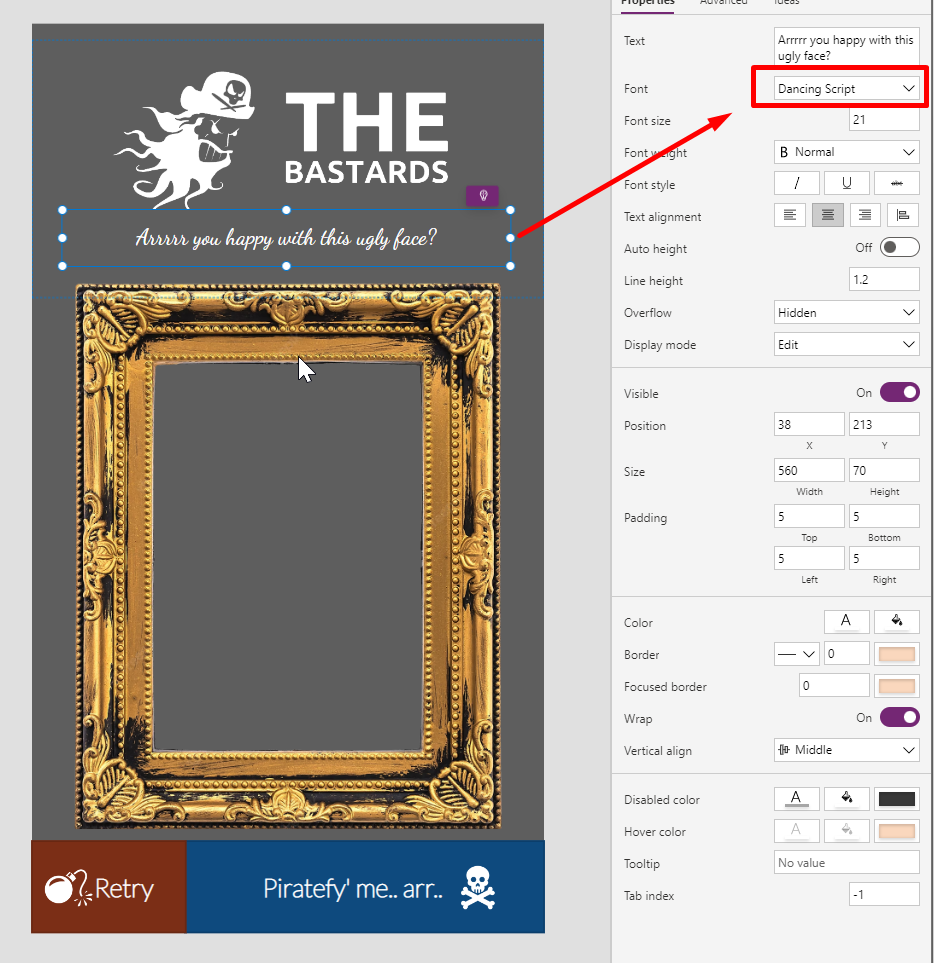Open the Font dropdown showing Dancing Script

coord(846,88)
